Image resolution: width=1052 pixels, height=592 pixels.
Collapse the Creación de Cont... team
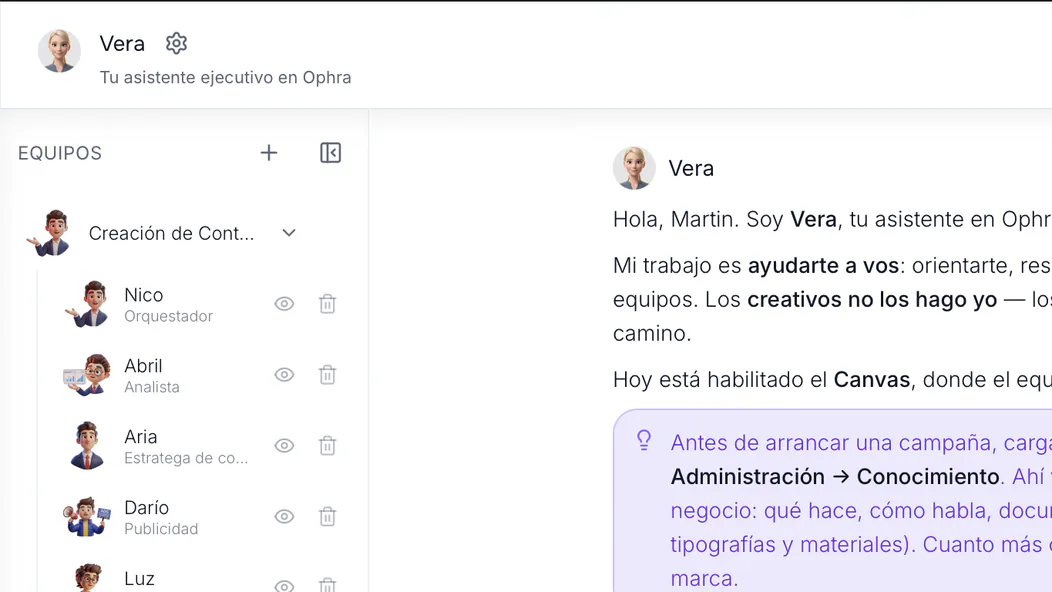[x=289, y=233]
